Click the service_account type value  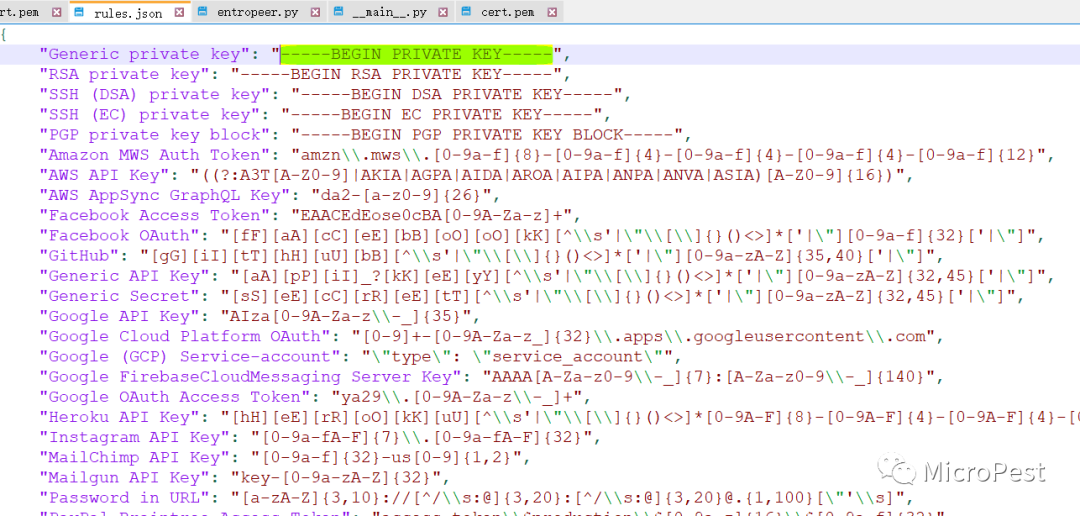point(517,357)
